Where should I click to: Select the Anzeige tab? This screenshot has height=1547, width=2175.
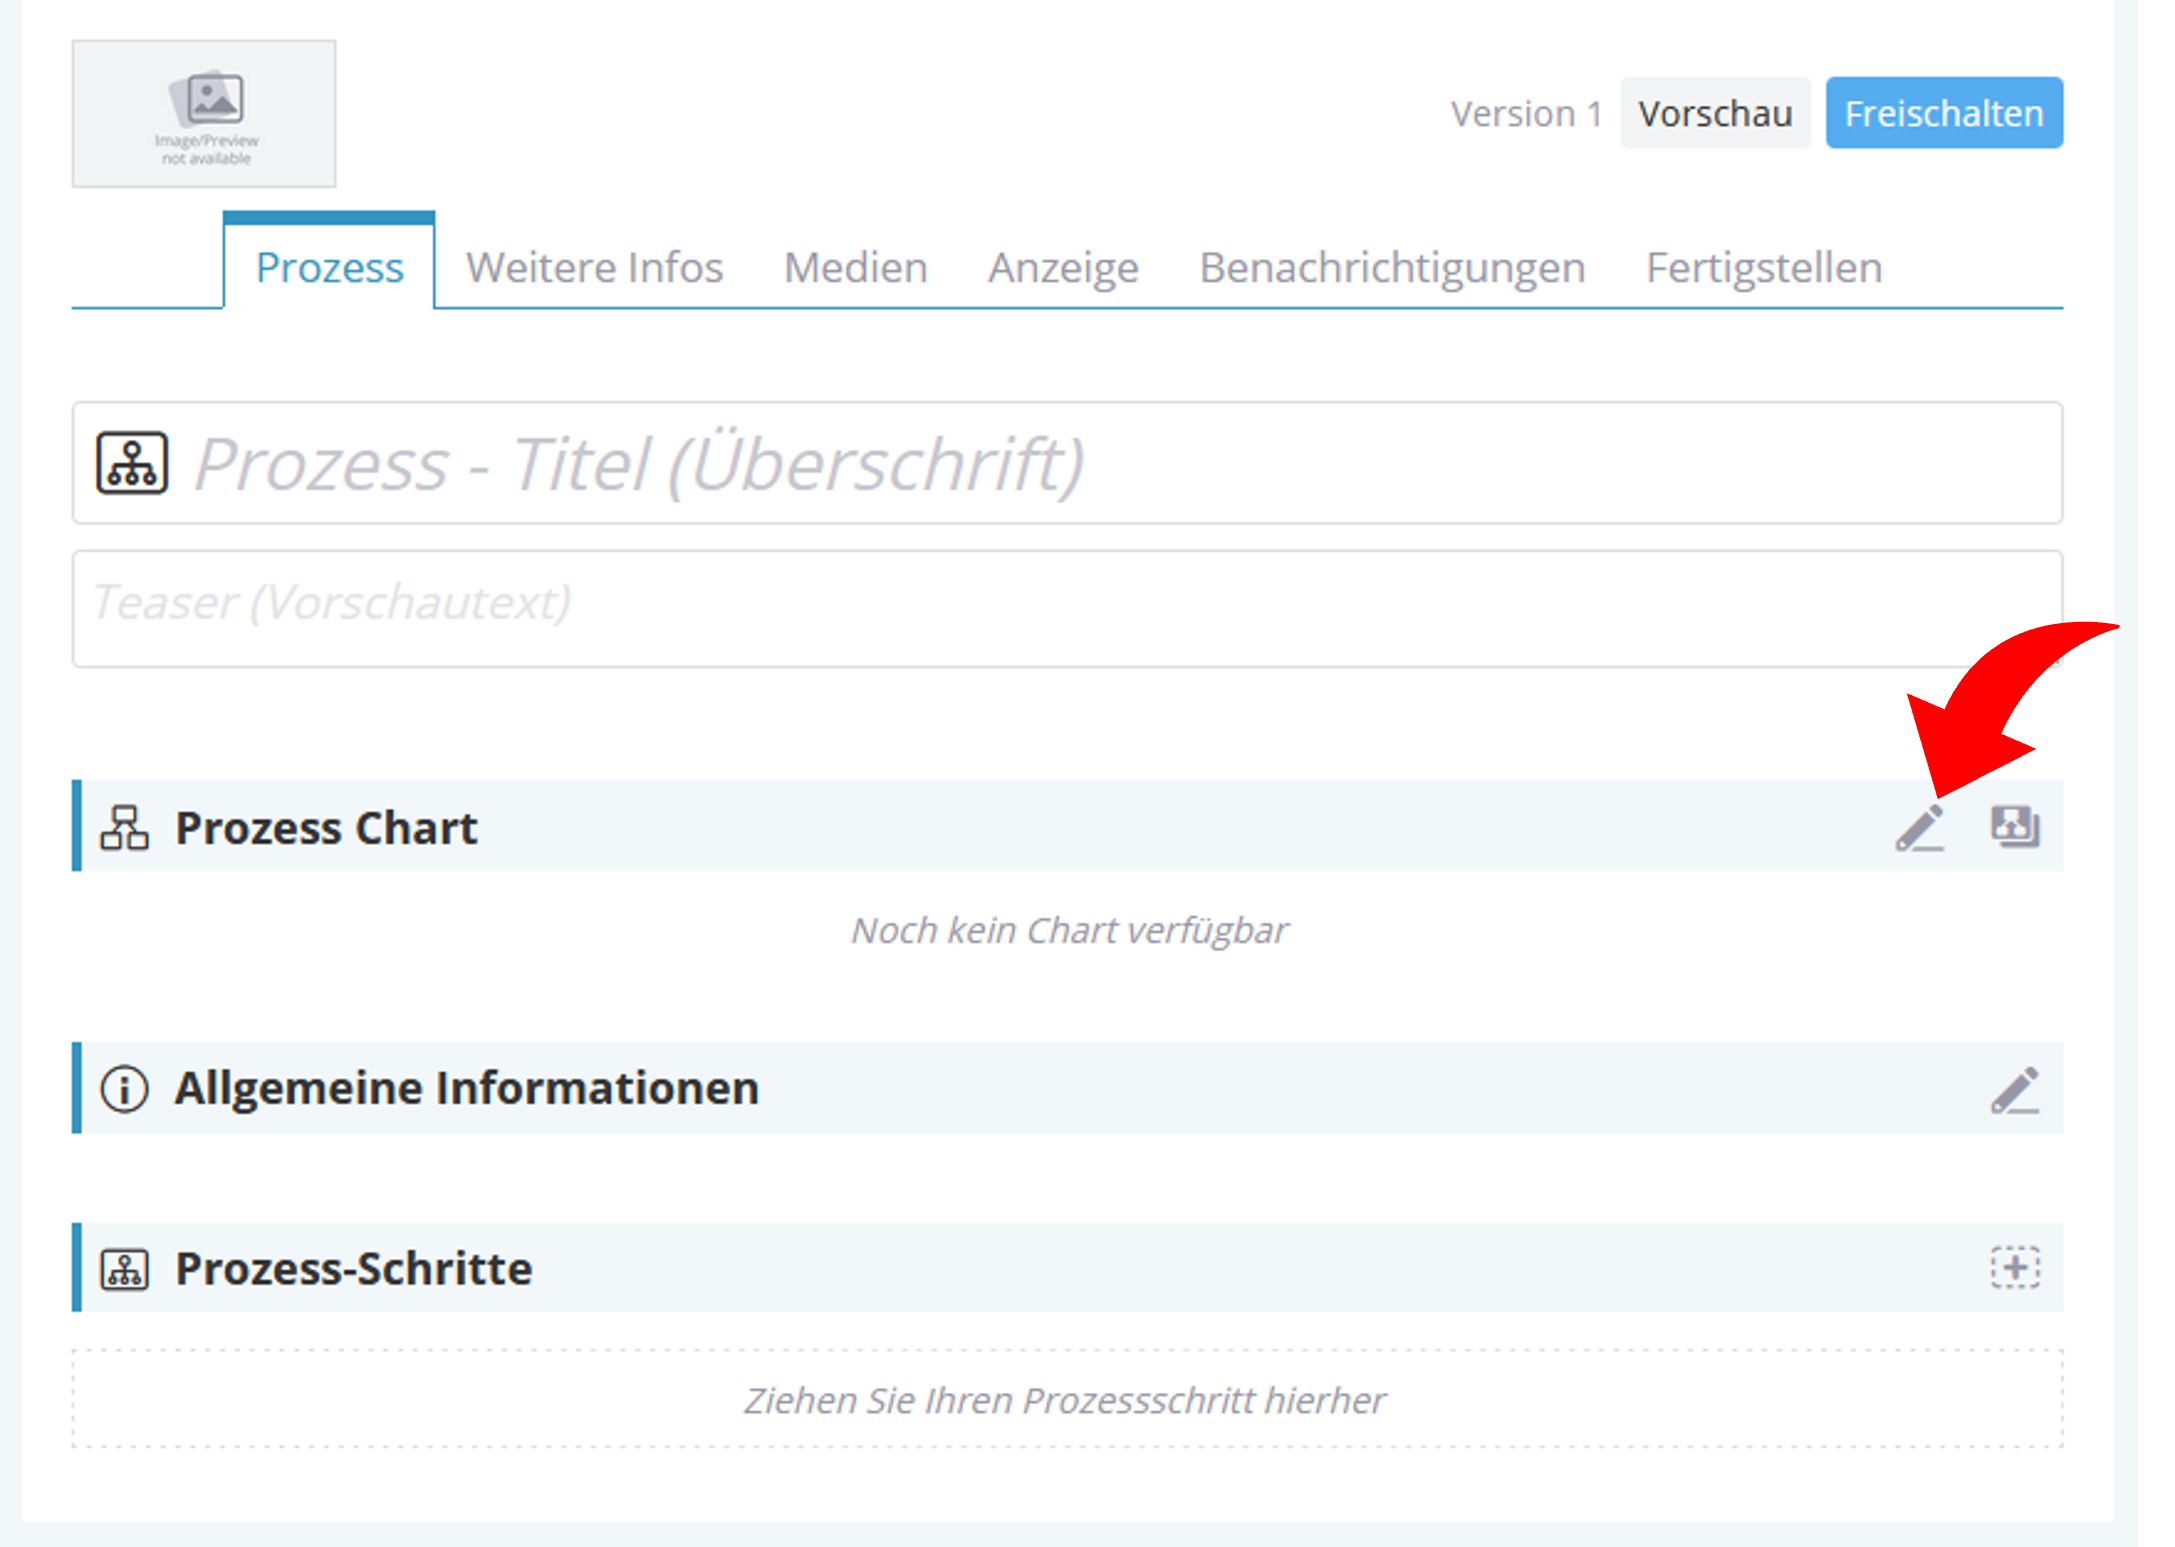coord(1063,267)
